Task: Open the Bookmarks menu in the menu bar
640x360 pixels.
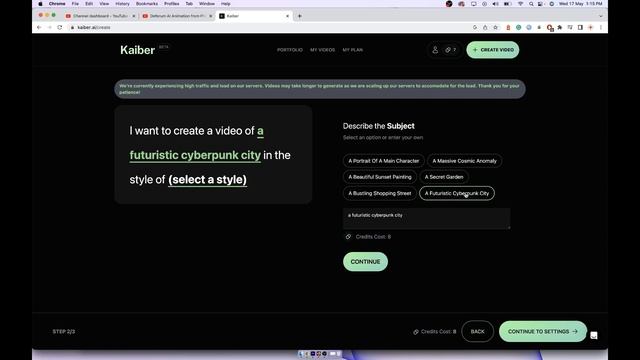Action: (147, 4)
